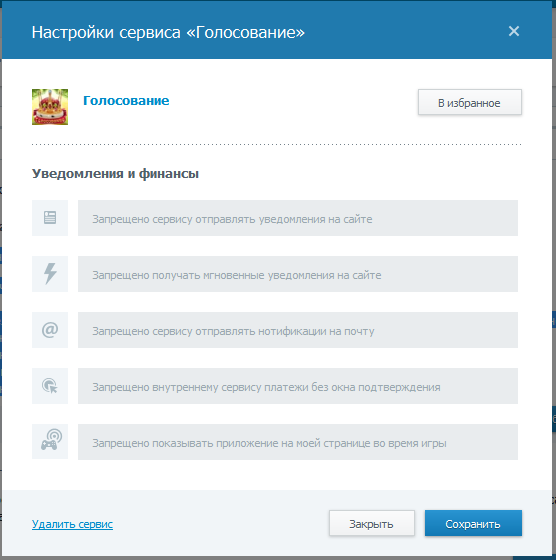Toggle showing app on my page during game

298,442
